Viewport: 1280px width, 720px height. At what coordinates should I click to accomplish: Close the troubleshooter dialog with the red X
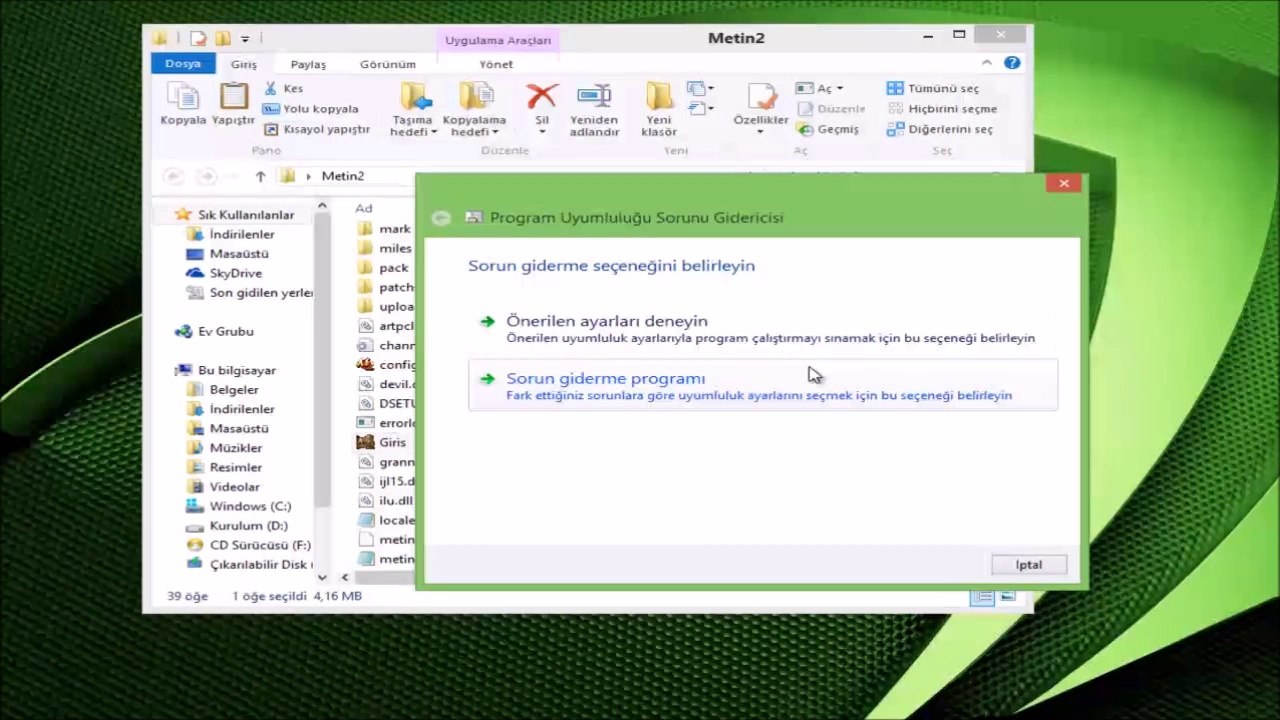click(1064, 183)
